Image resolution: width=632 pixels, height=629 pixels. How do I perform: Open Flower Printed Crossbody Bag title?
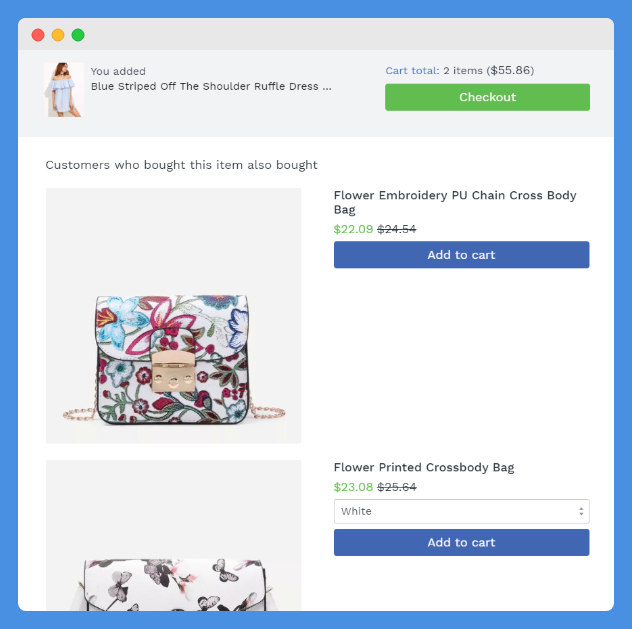coord(424,467)
